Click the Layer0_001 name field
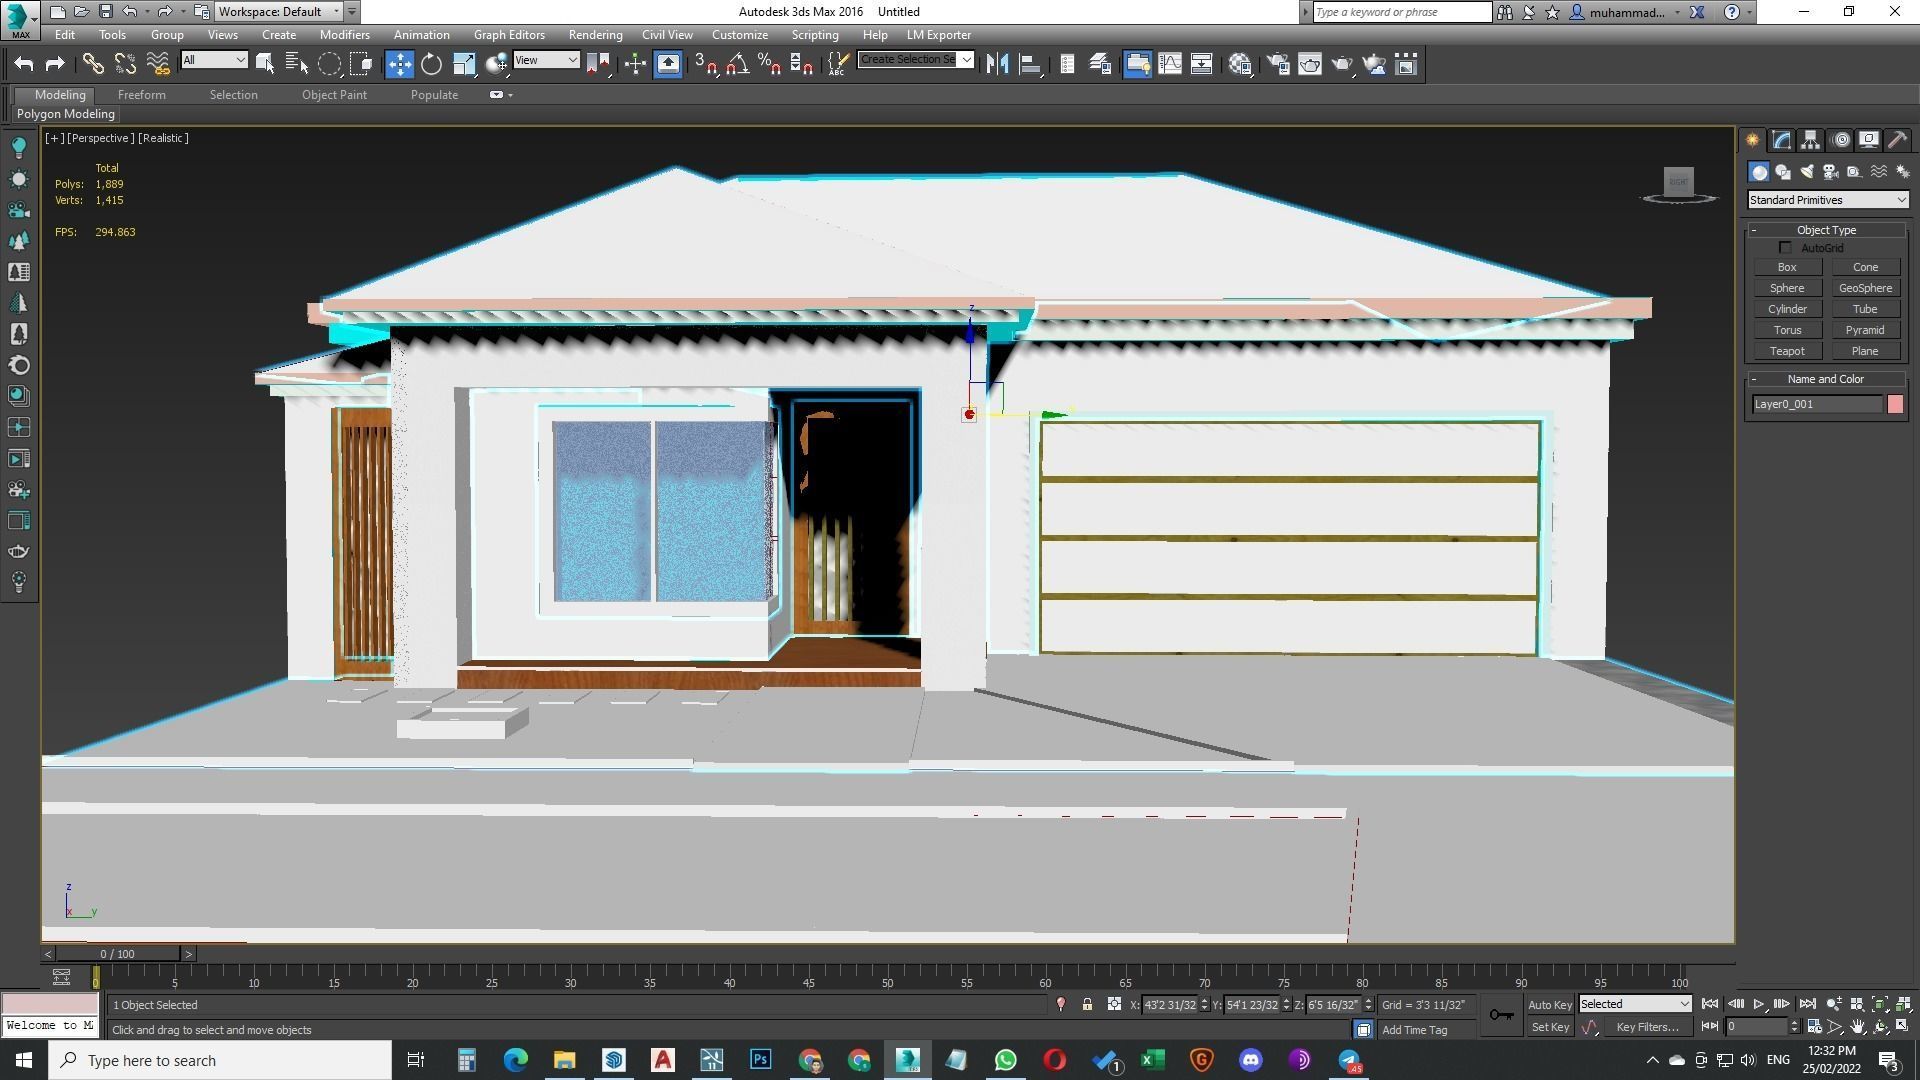 [x=1817, y=404]
